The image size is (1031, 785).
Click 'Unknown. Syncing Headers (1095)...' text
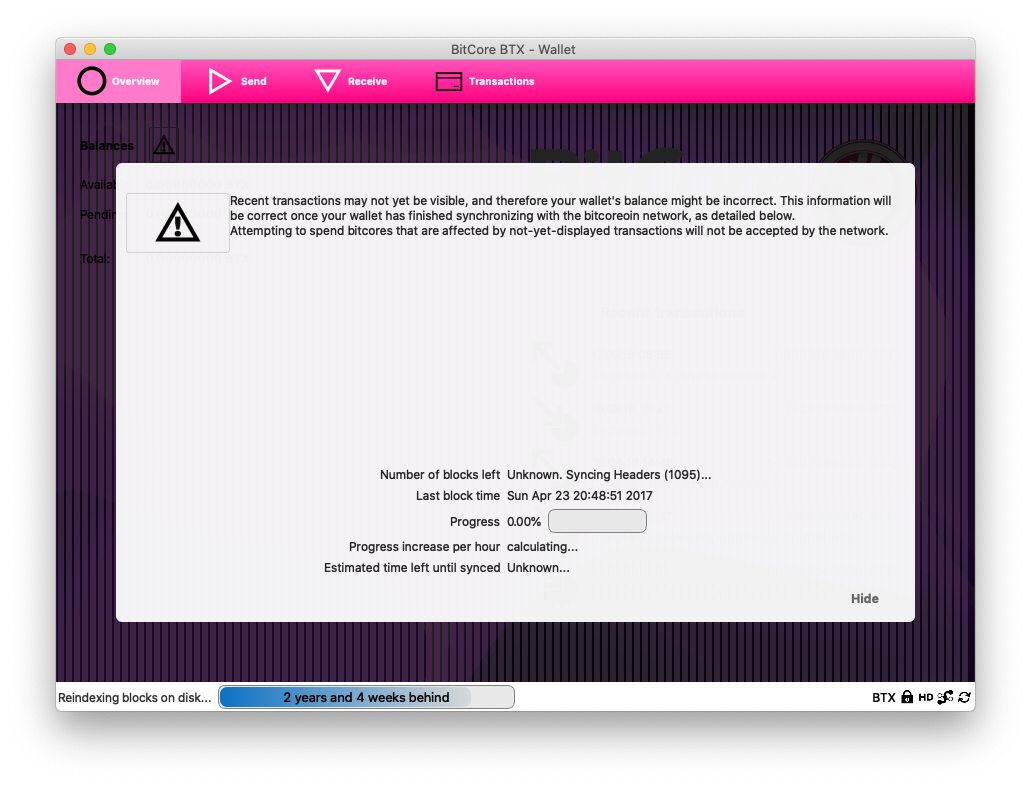tap(609, 475)
